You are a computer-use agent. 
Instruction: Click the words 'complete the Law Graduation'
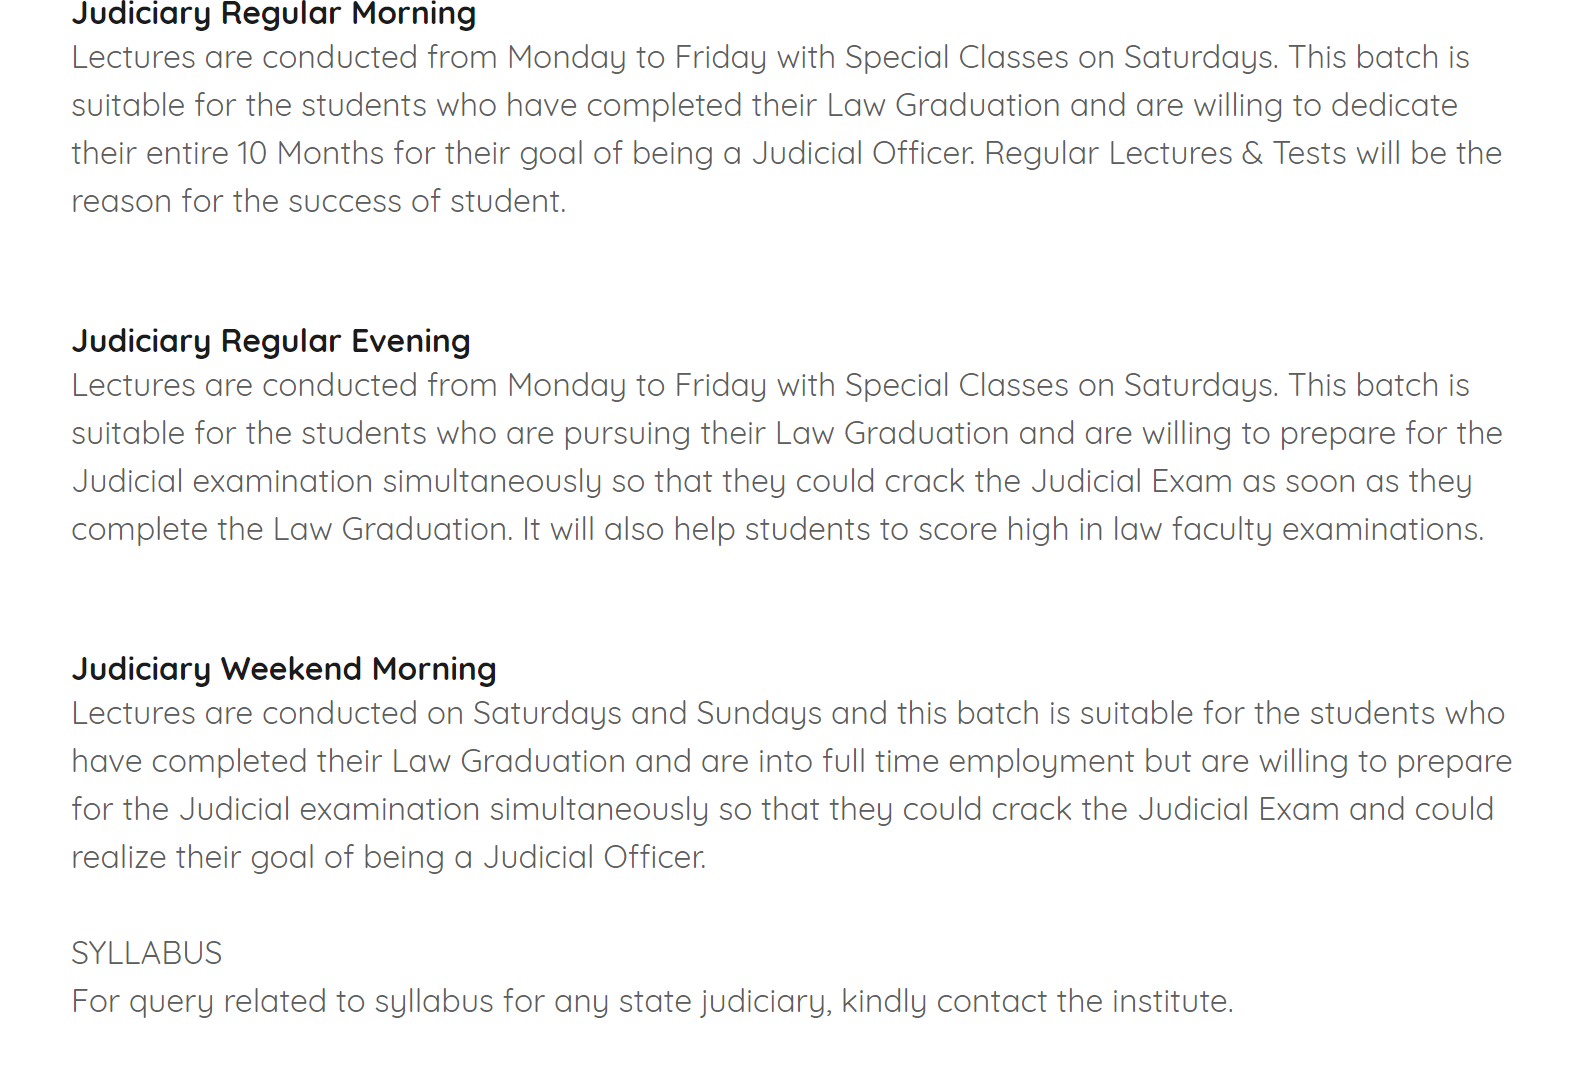(x=290, y=529)
